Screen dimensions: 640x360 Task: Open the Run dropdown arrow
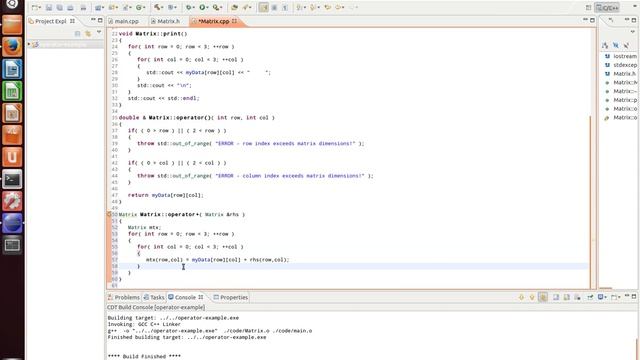point(208,7)
